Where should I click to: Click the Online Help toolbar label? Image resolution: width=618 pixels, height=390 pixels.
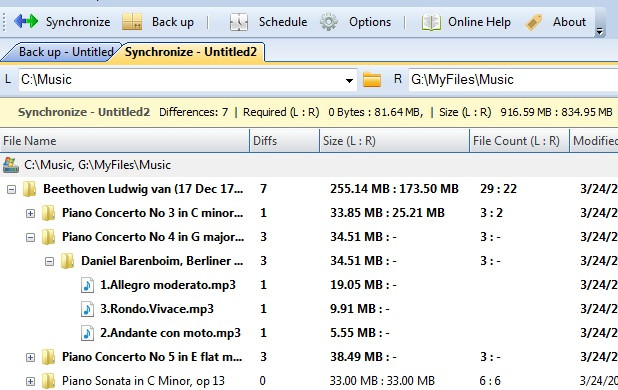point(479,22)
